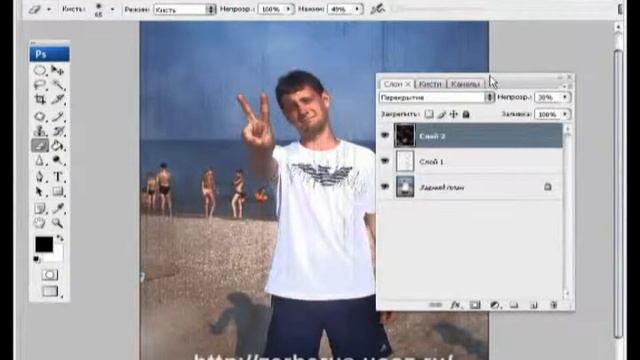Open layer blend mode Перекрытие dropdown
This screenshot has width=640, height=360.
coord(436,97)
